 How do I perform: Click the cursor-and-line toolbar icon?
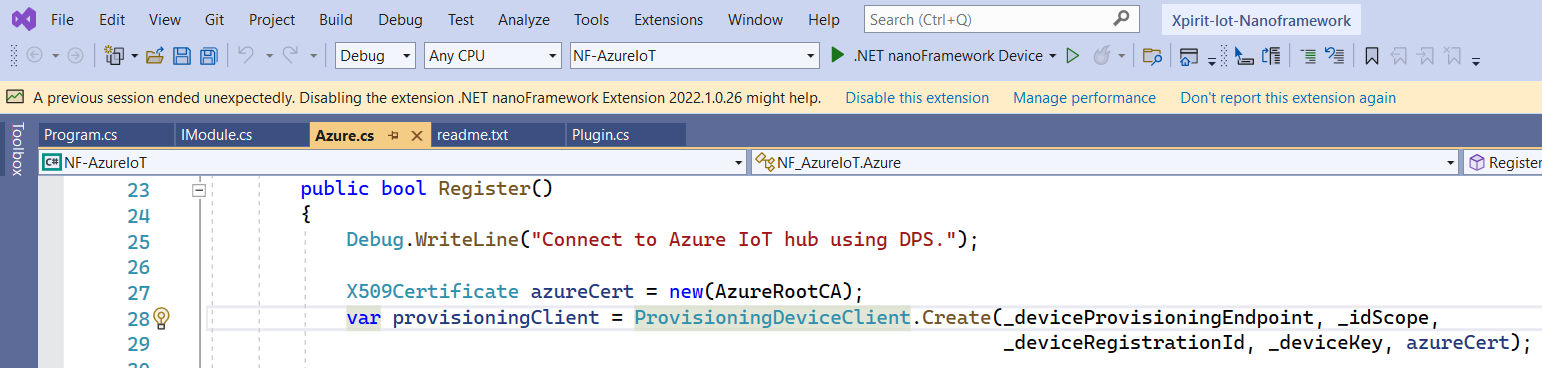pos(1245,56)
